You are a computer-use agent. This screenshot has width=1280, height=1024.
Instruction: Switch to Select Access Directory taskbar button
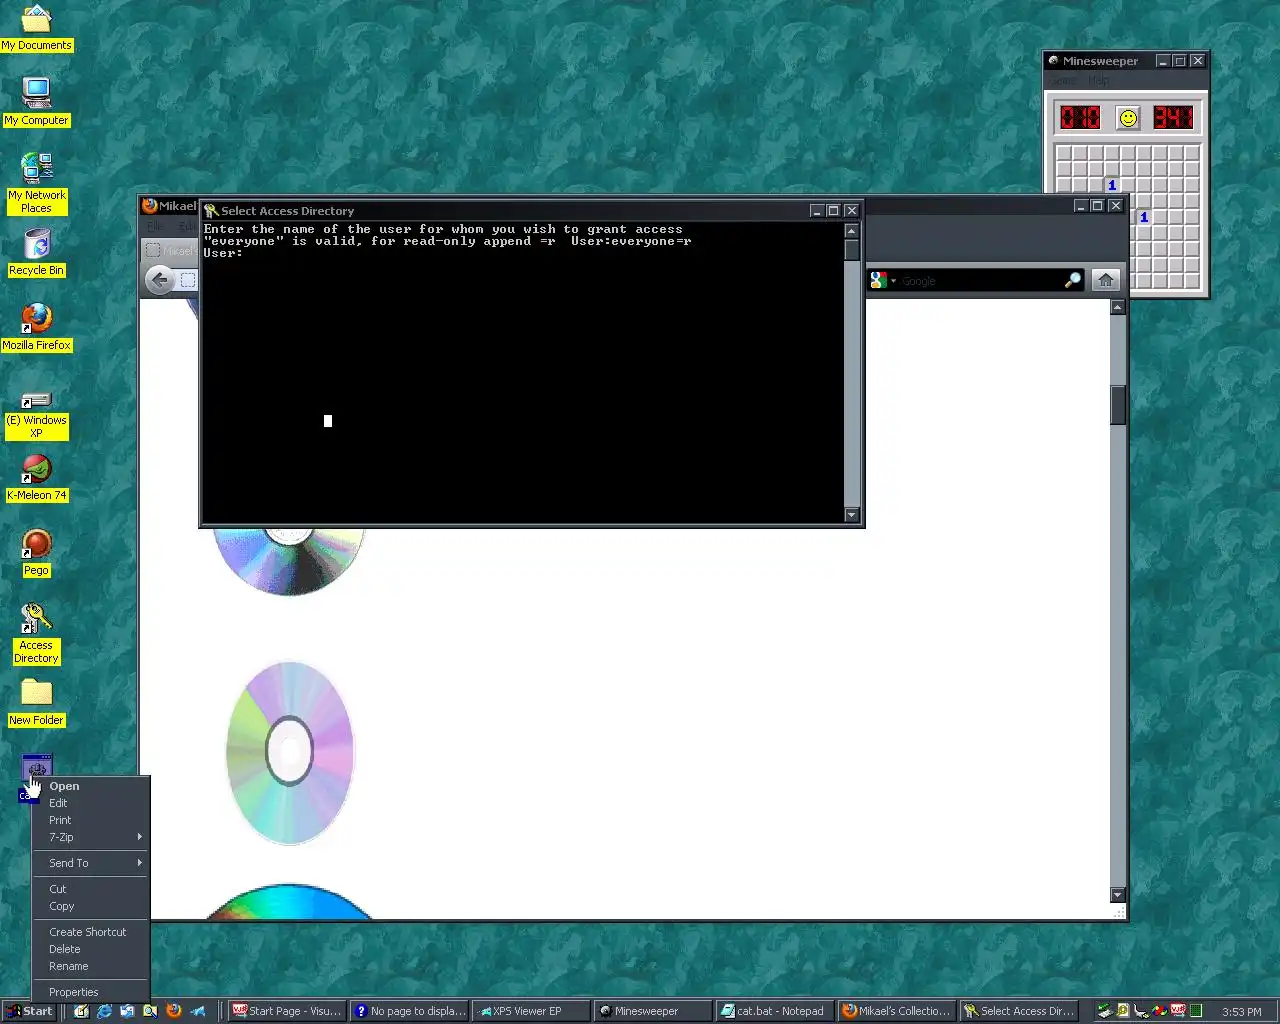point(1019,1011)
